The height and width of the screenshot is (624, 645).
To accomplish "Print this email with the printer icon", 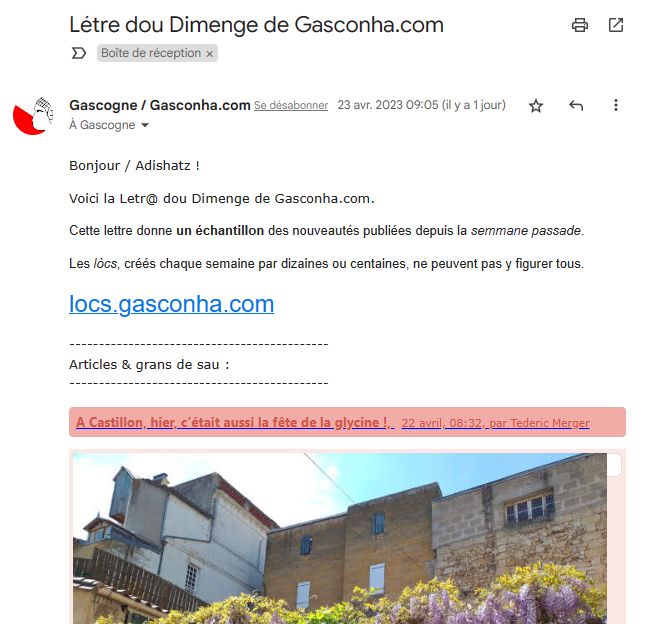I will (x=580, y=25).
